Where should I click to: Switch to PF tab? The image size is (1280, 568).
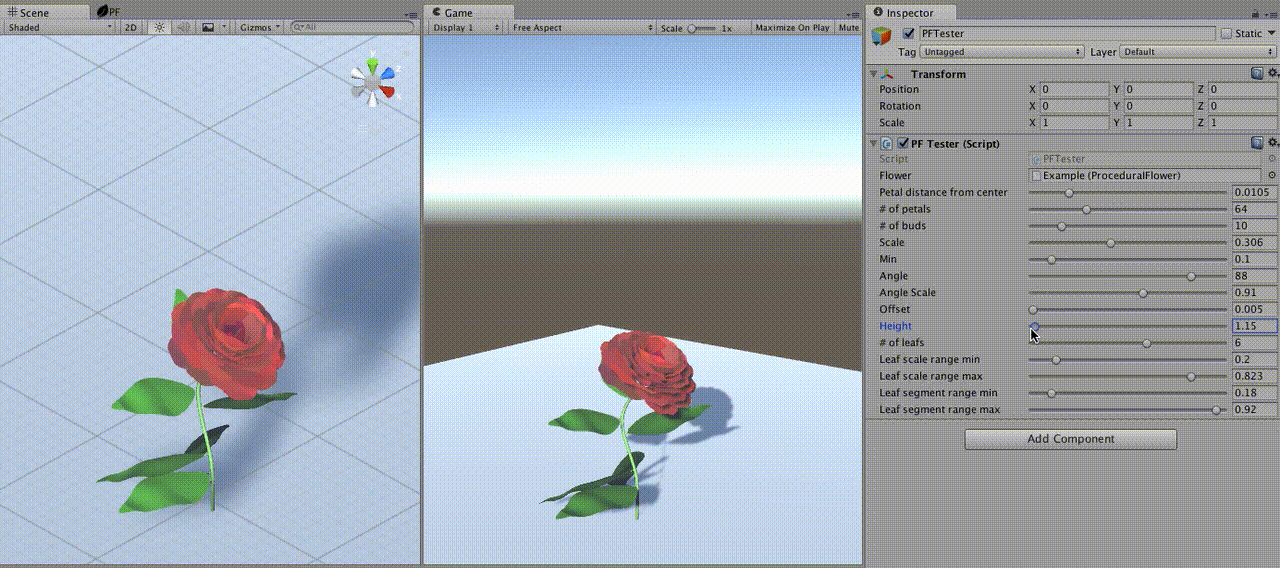pyautogui.click(x=109, y=12)
